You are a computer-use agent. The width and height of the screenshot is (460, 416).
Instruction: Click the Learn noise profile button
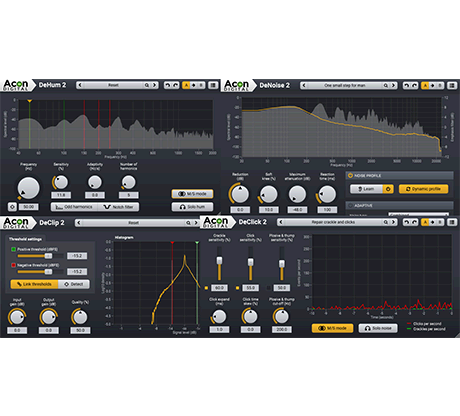pos(366,189)
